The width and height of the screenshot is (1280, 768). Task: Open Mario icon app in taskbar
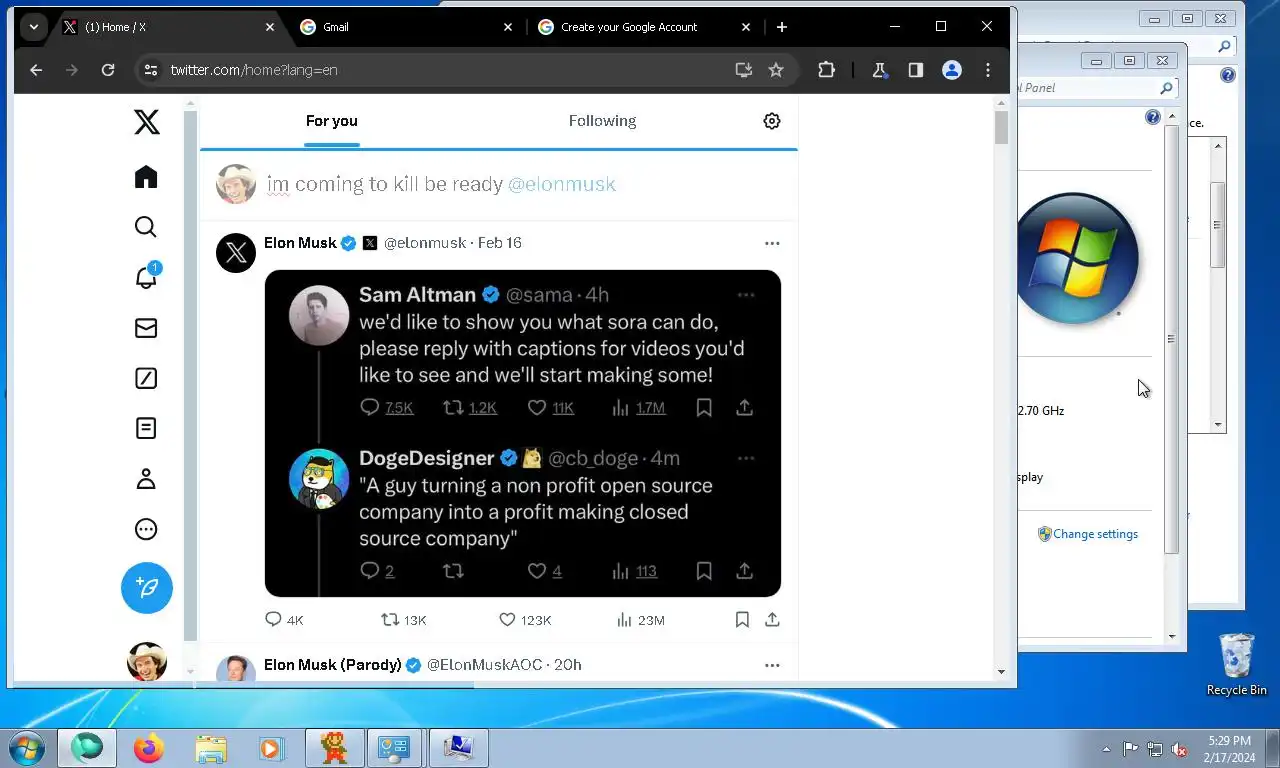[334, 748]
